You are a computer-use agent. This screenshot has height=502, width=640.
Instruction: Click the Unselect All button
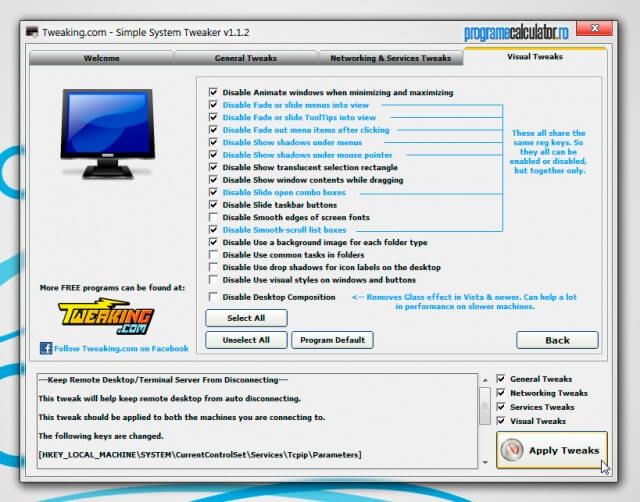click(x=246, y=340)
